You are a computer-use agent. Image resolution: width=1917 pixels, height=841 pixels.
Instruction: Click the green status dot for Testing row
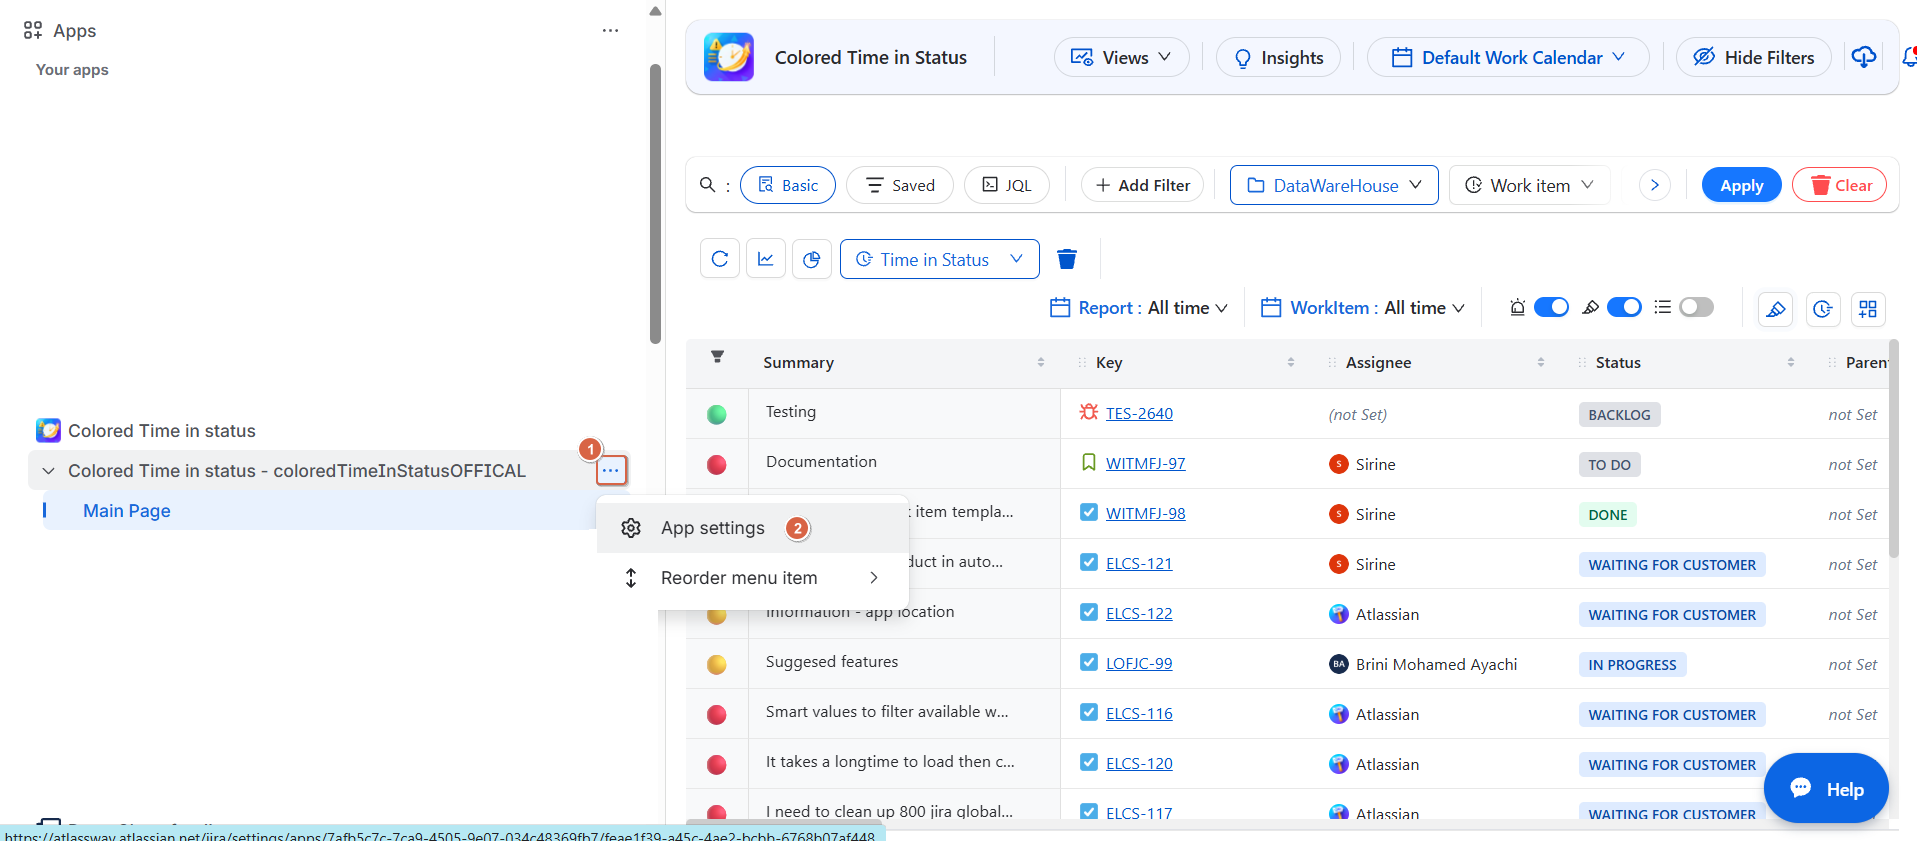tap(717, 414)
